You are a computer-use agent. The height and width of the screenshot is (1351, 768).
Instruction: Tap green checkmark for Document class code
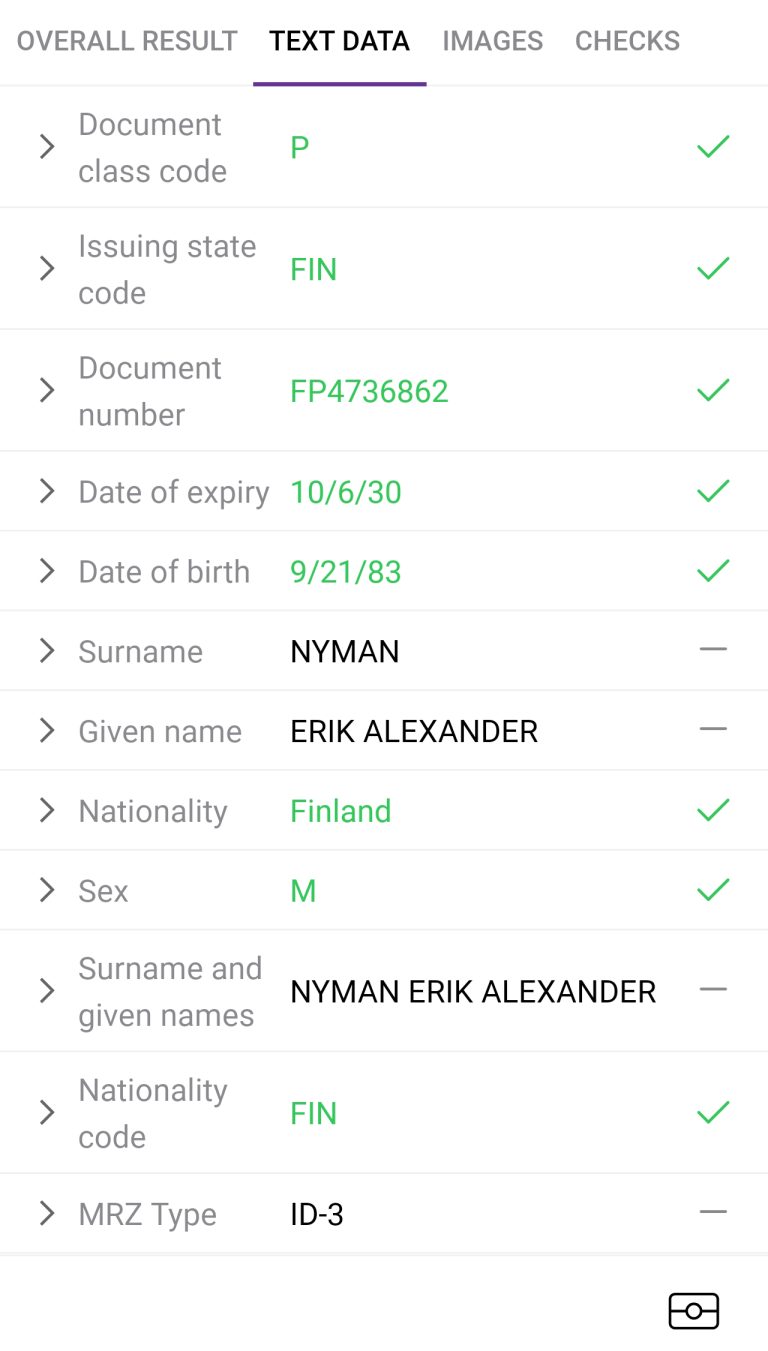click(713, 147)
